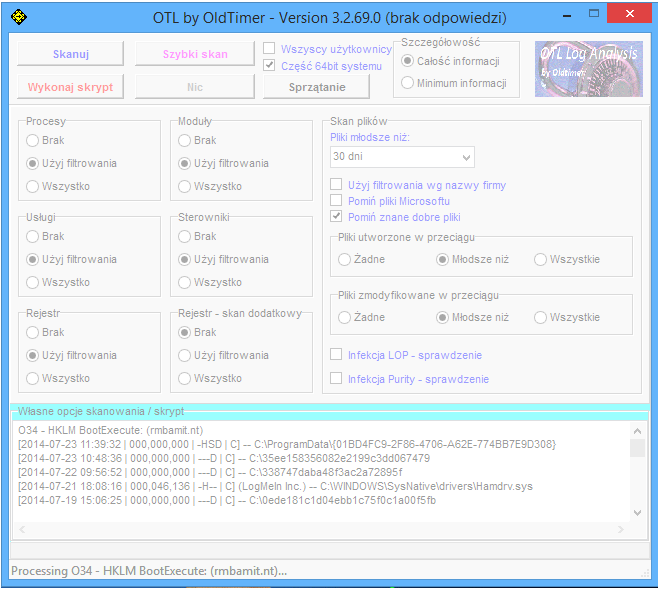Open the Pliki młodsze niż 30 dni dropdown
This screenshot has width=660, height=590.
tap(402, 157)
